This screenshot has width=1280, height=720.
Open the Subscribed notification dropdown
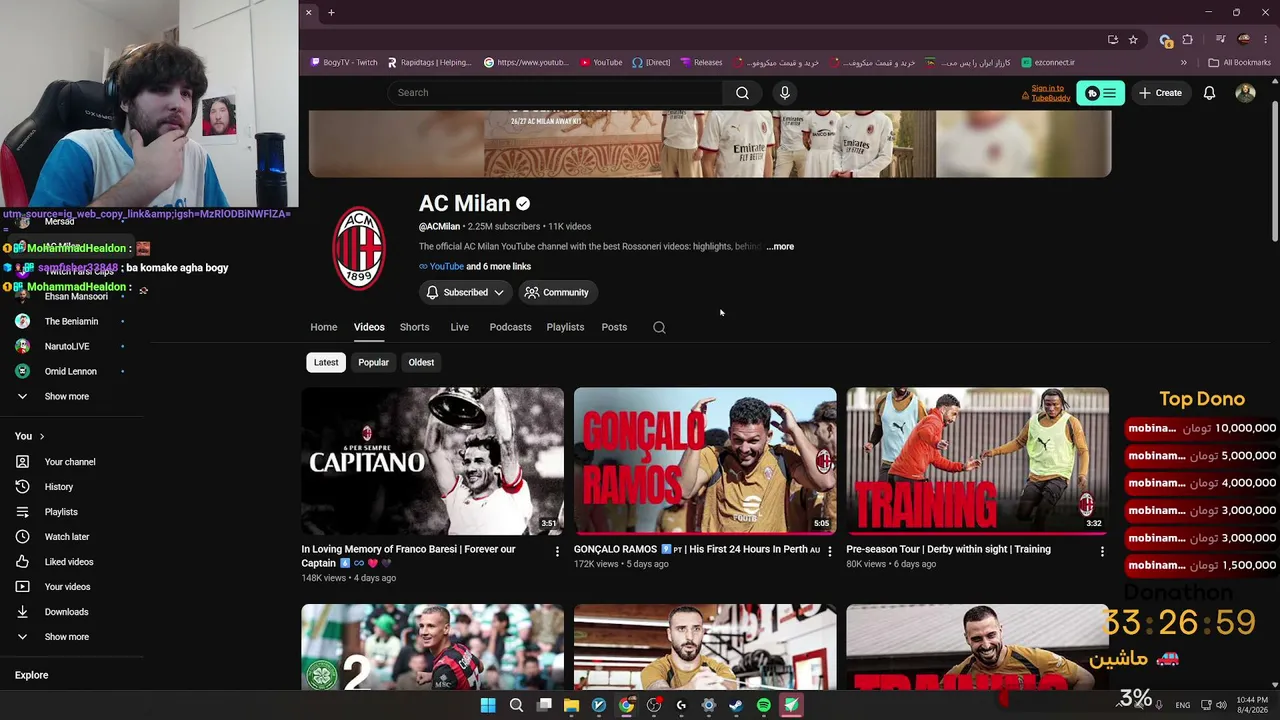click(465, 292)
